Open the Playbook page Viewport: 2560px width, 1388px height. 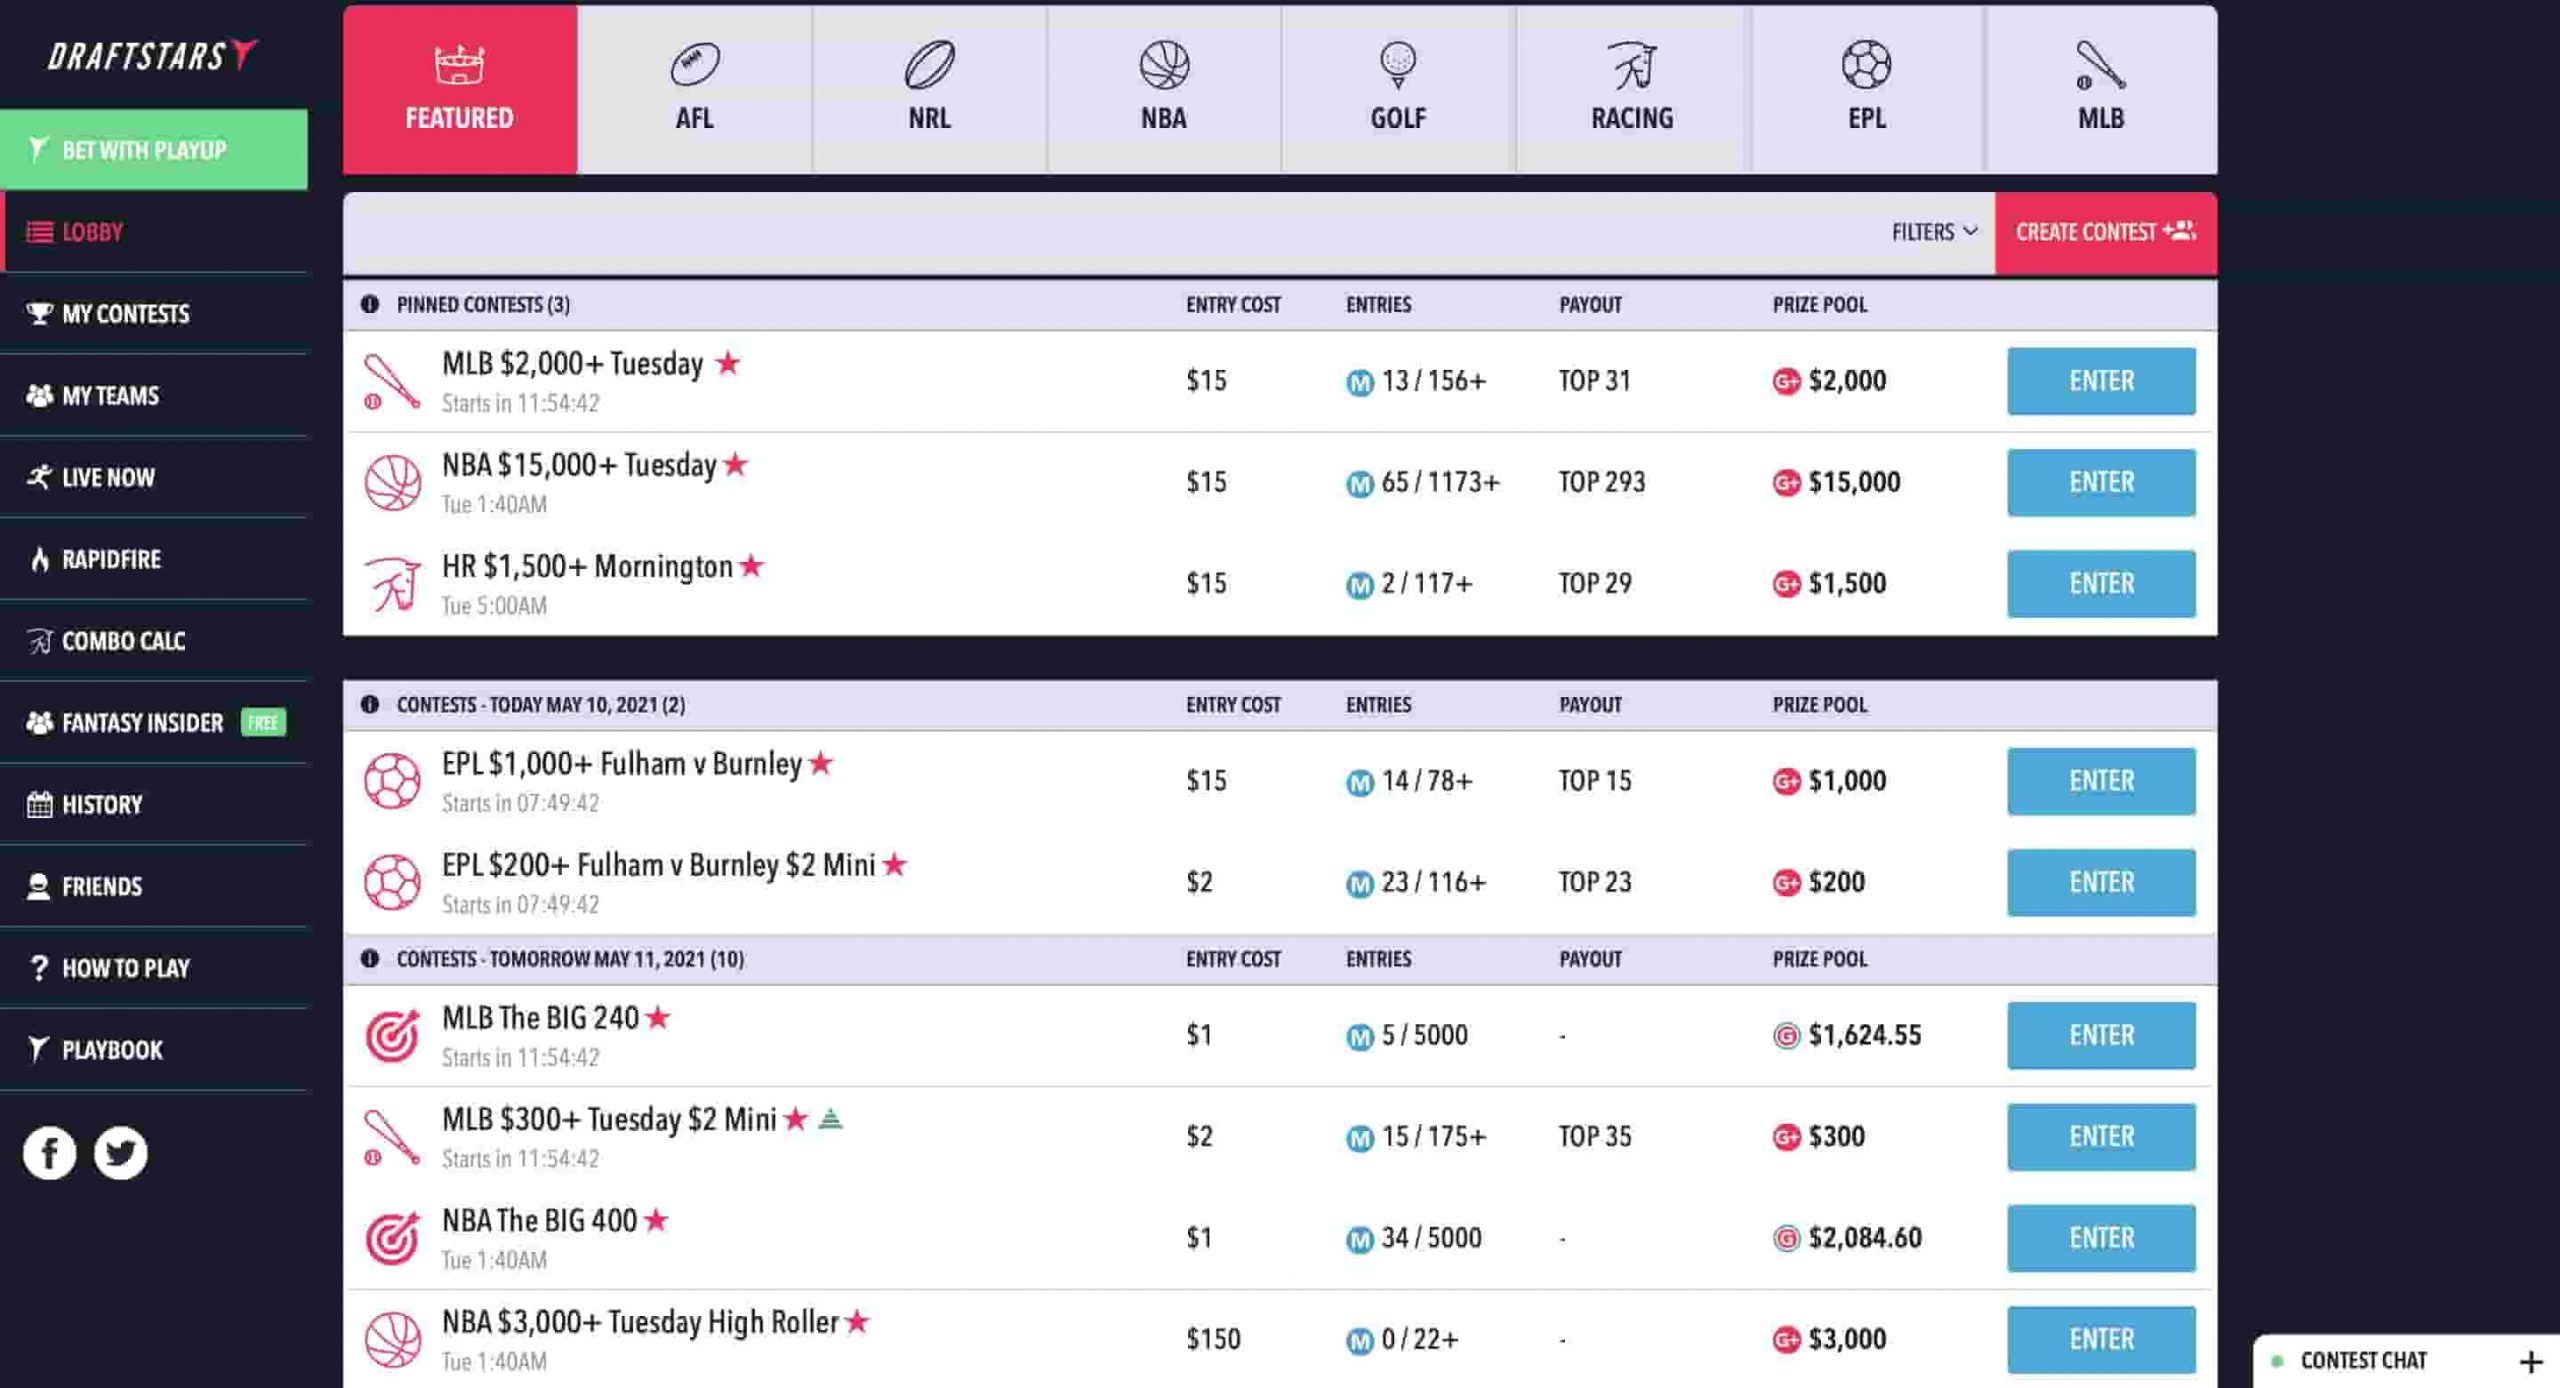(x=154, y=1050)
